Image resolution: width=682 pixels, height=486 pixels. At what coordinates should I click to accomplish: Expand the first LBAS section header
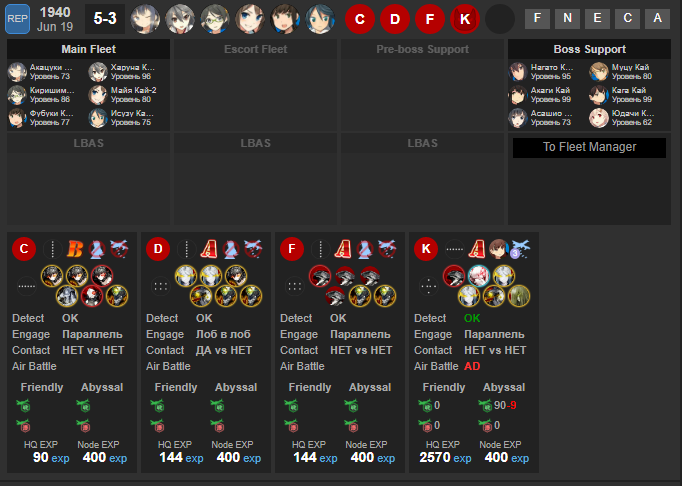click(x=88, y=143)
